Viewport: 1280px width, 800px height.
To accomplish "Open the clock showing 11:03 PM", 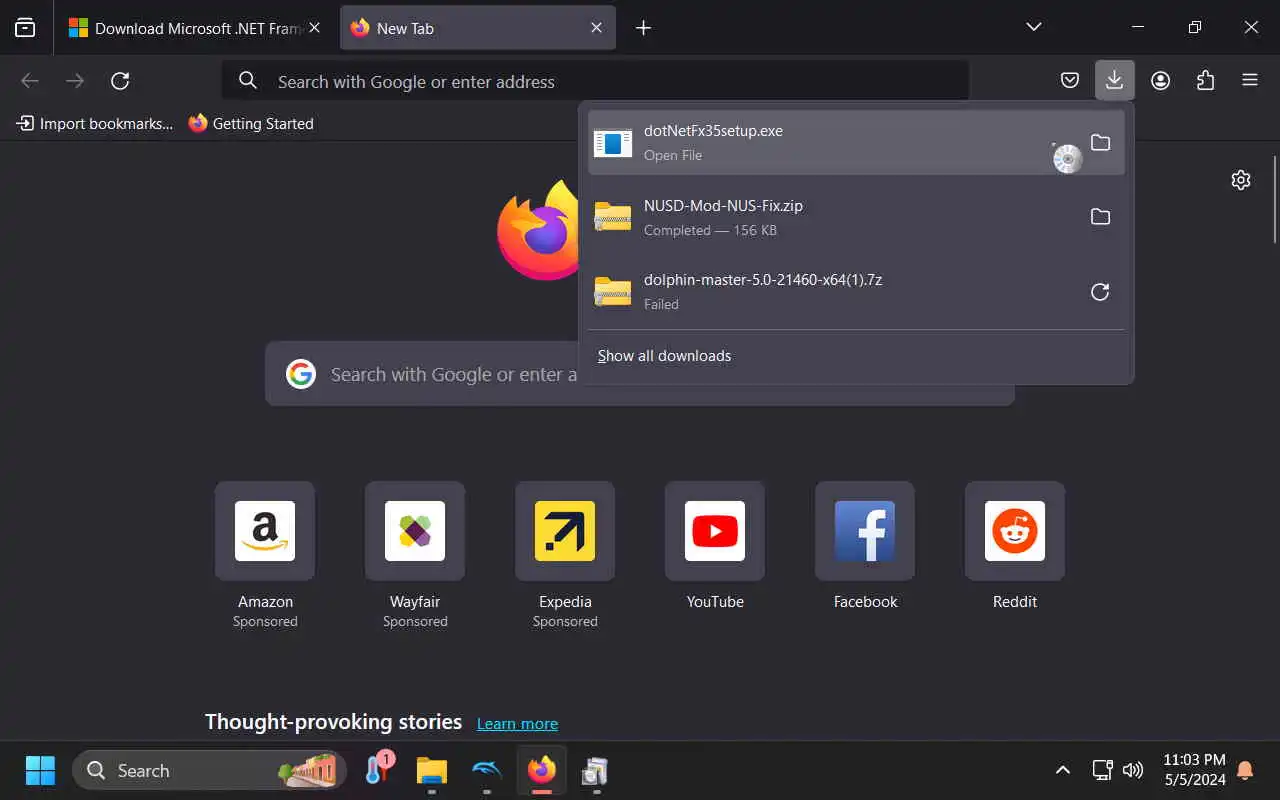I will pyautogui.click(x=1194, y=770).
